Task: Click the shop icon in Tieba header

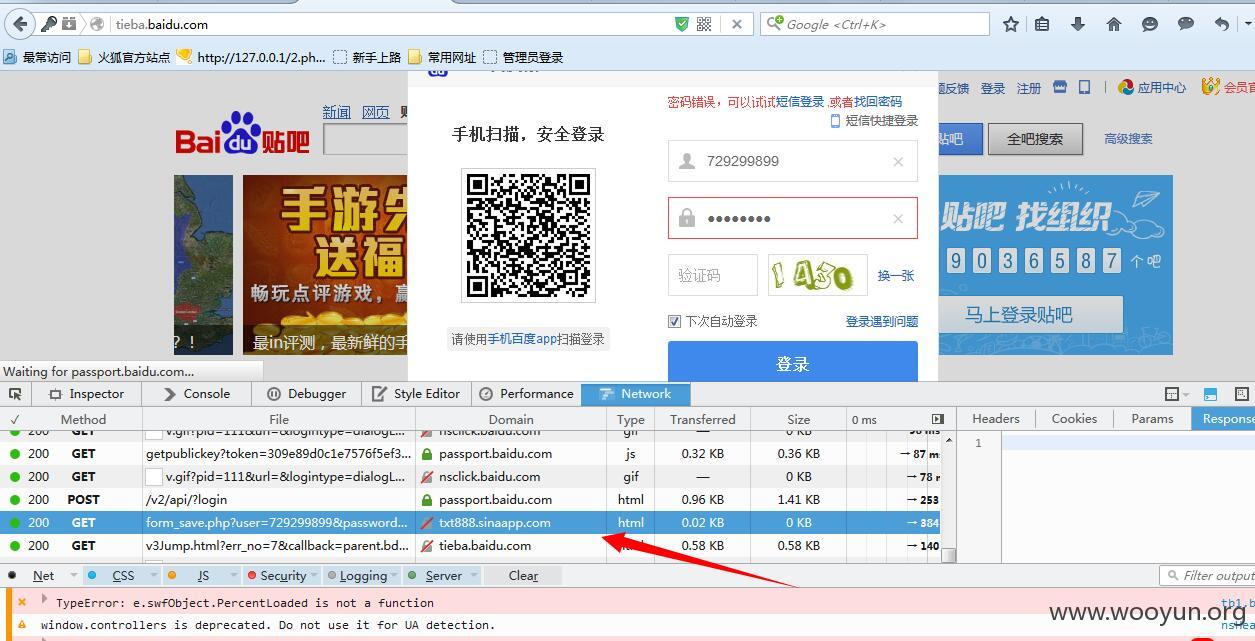Action: tap(1060, 88)
